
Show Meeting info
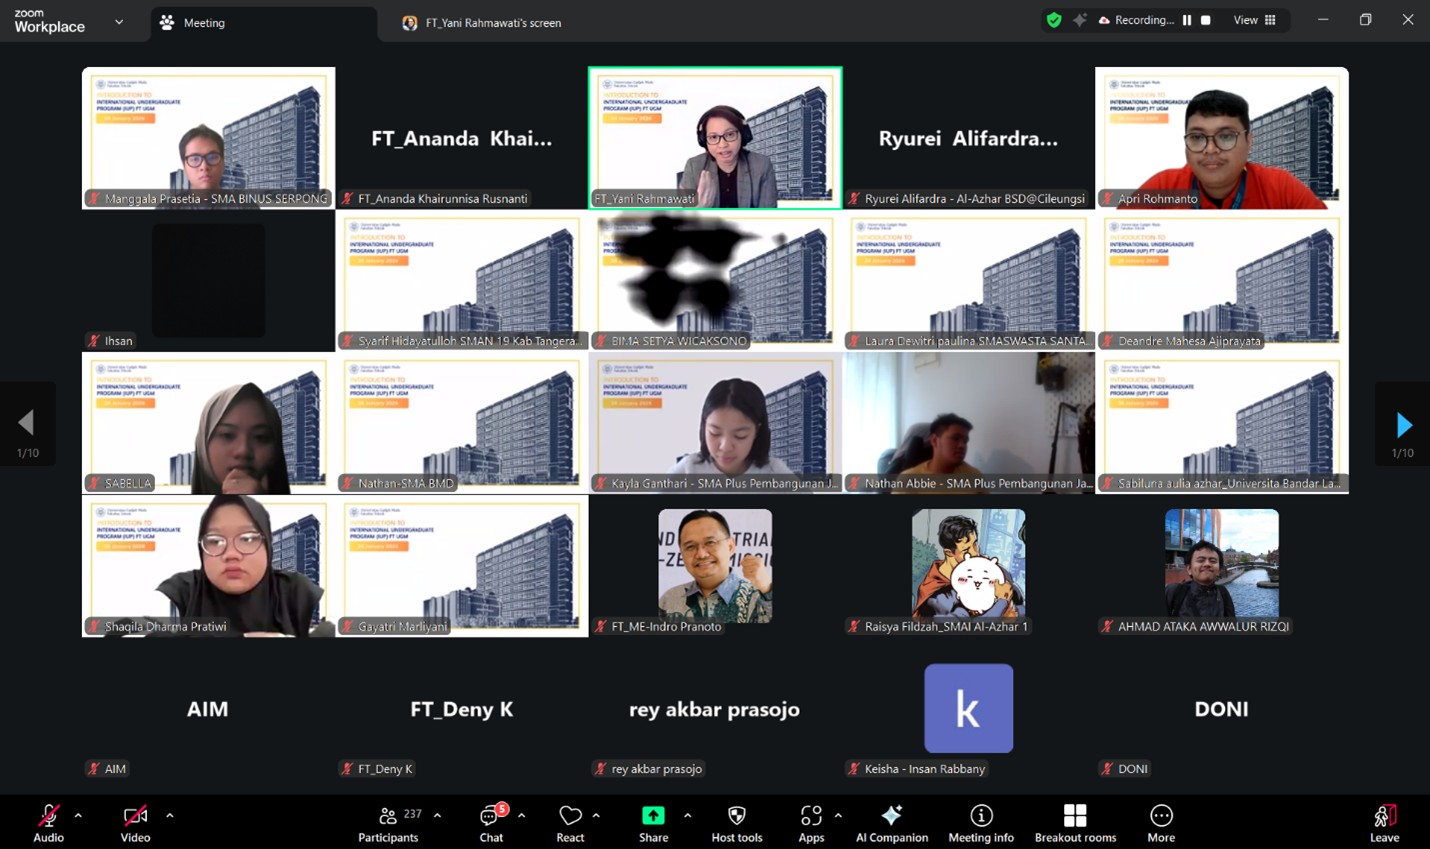tap(981, 823)
